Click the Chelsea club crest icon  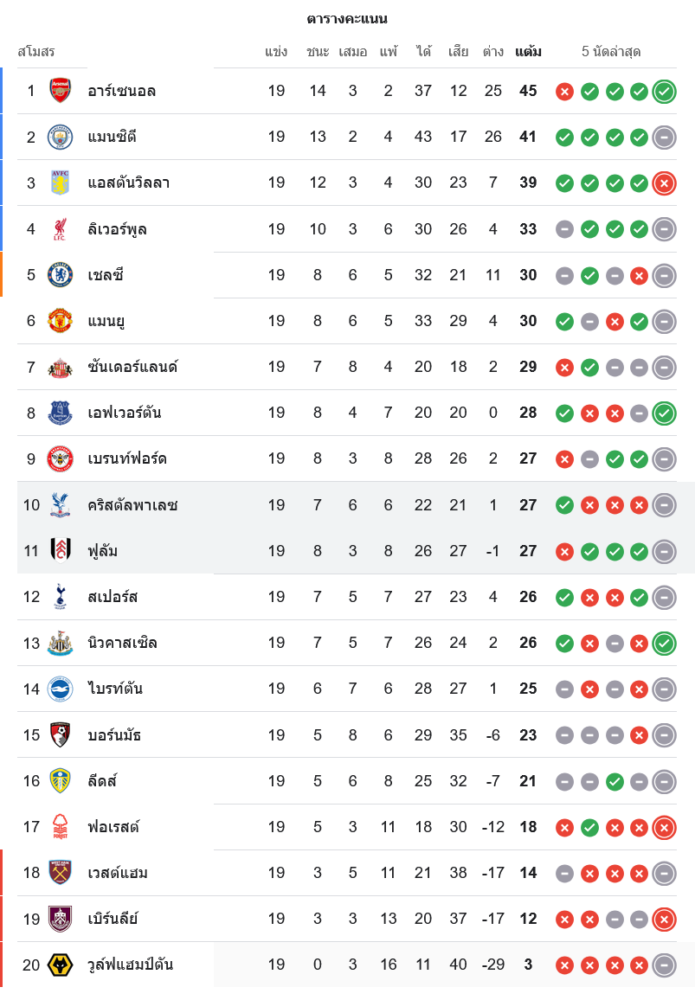click(x=61, y=275)
